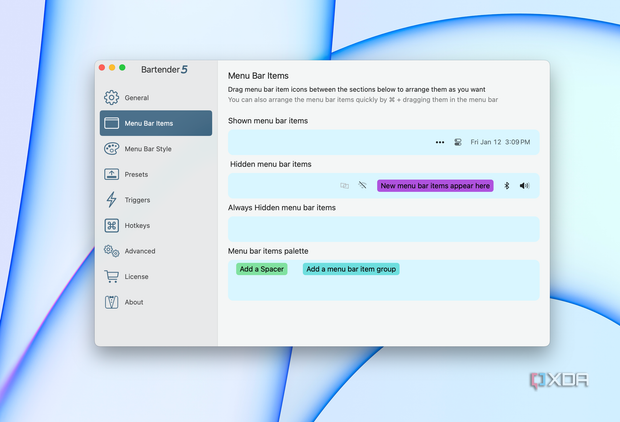Click Add a menu bar item group
This screenshot has height=422, width=620.
351,269
